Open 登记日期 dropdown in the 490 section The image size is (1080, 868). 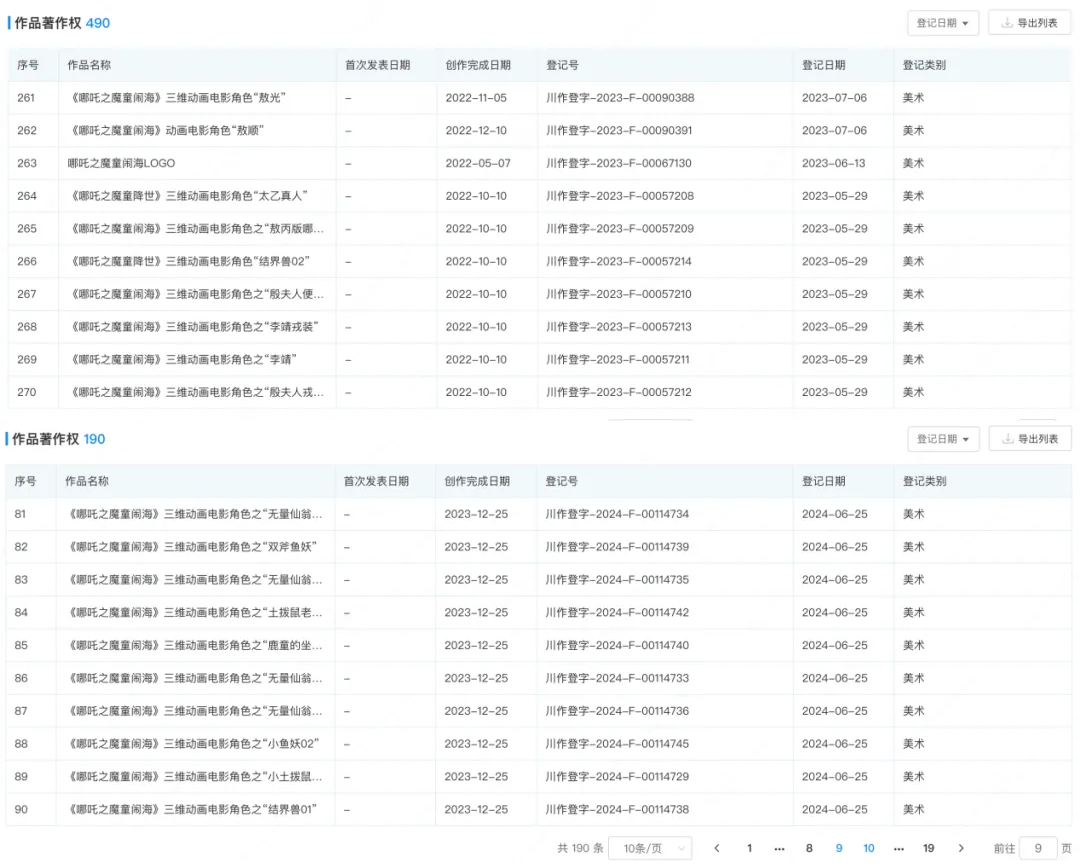click(x=943, y=23)
